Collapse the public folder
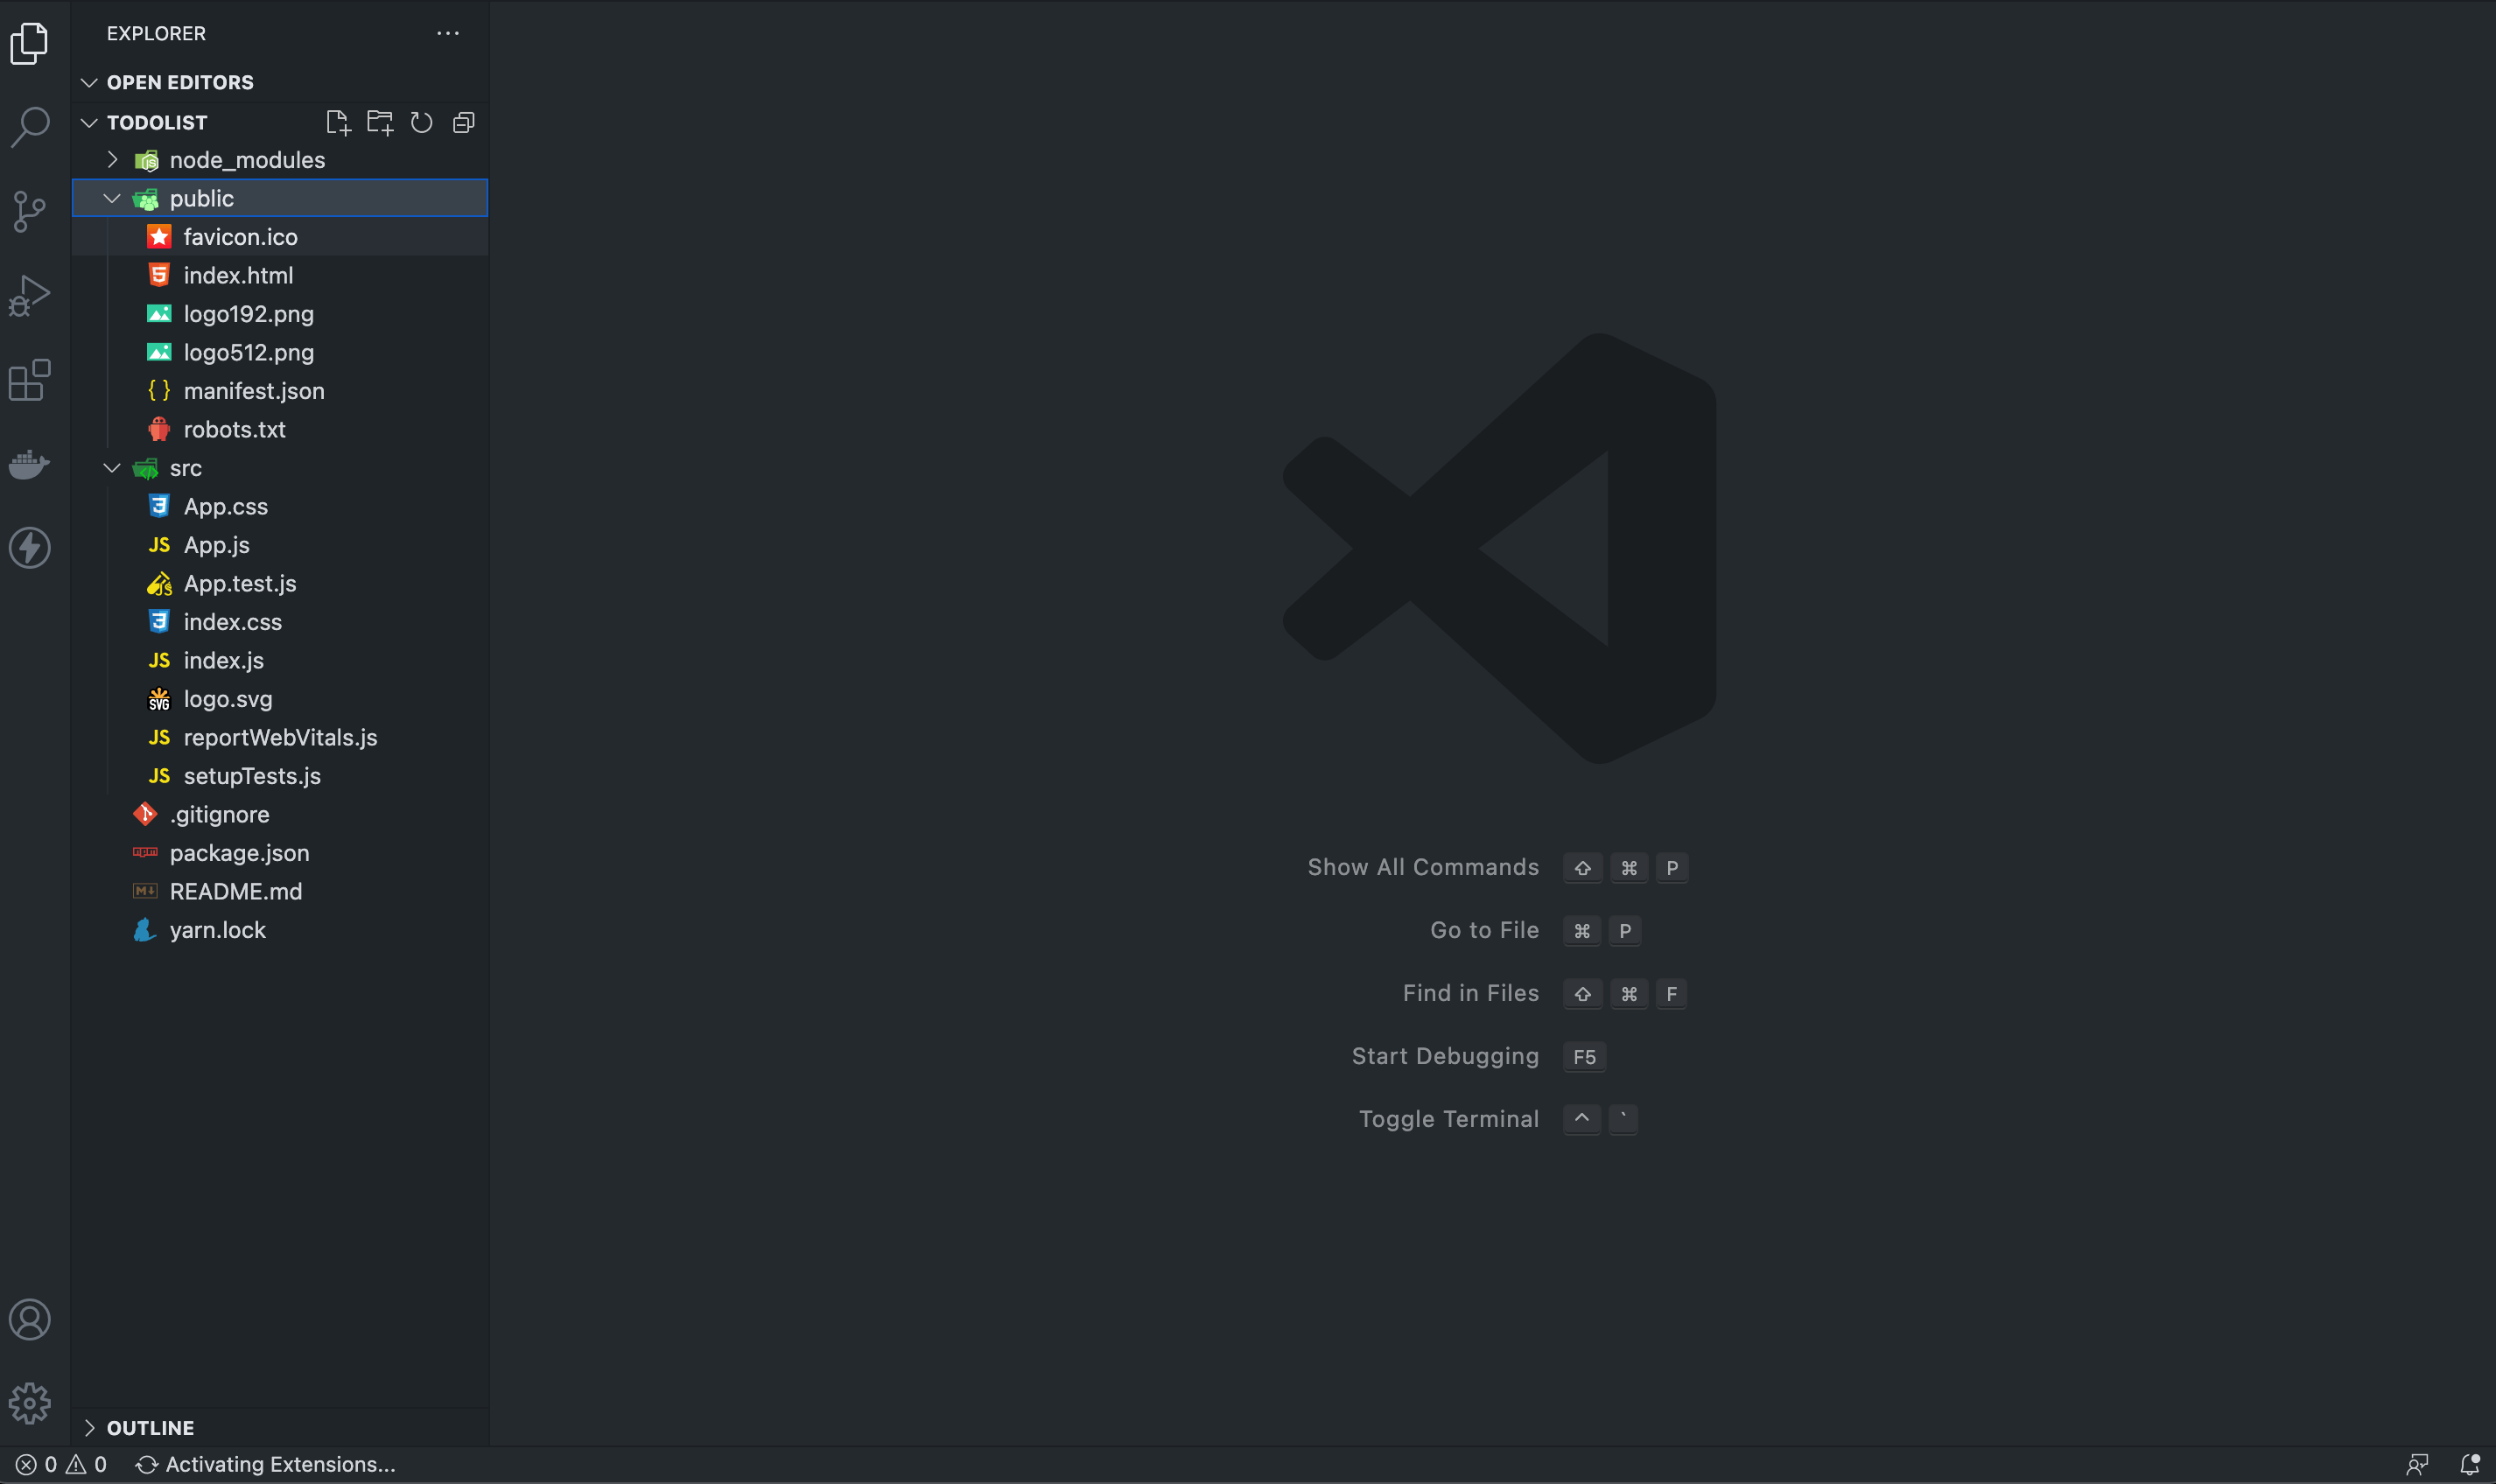The width and height of the screenshot is (2496, 1484). 280,198
